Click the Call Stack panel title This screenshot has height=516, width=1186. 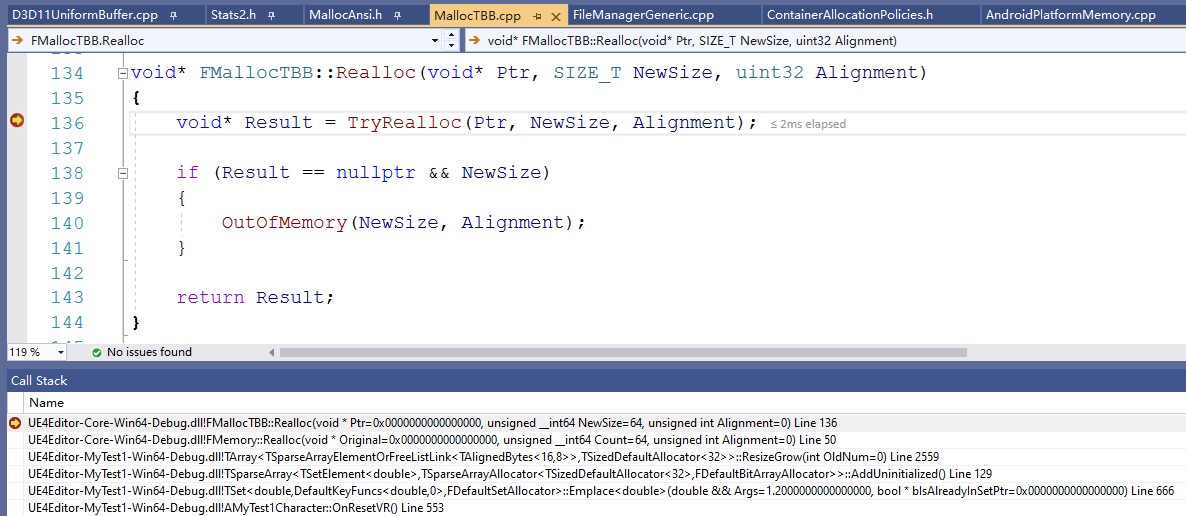(39, 381)
